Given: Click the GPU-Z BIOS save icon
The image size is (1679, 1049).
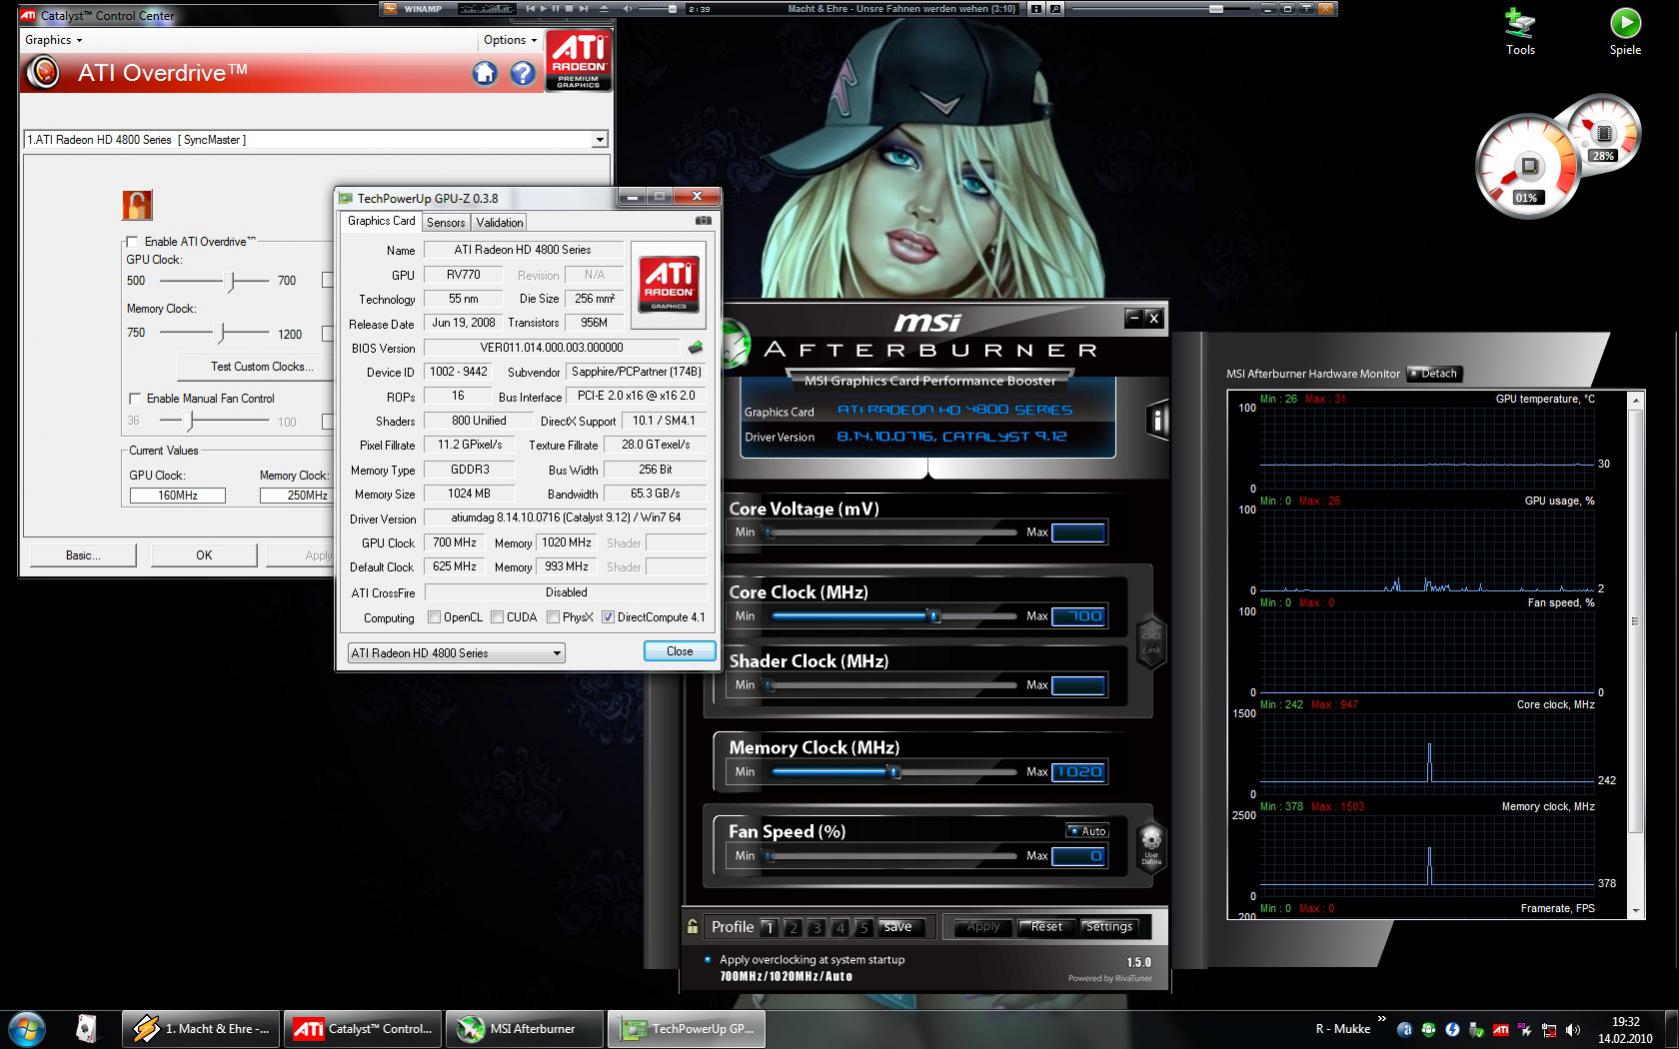Looking at the screenshot, I should [x=695, y=348].
